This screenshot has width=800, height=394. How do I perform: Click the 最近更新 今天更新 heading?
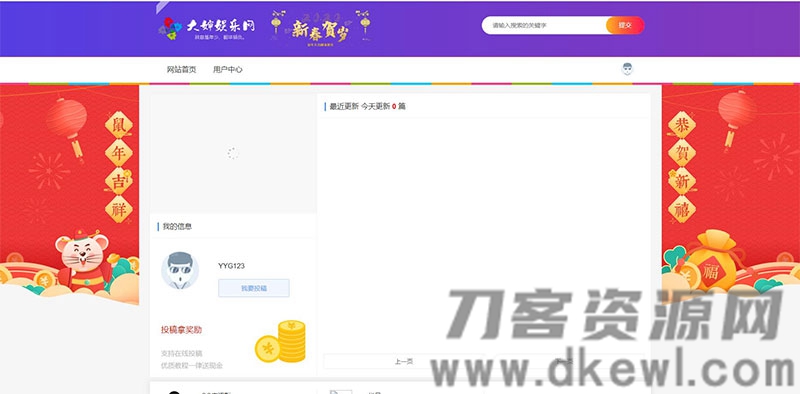coord(367,107)
